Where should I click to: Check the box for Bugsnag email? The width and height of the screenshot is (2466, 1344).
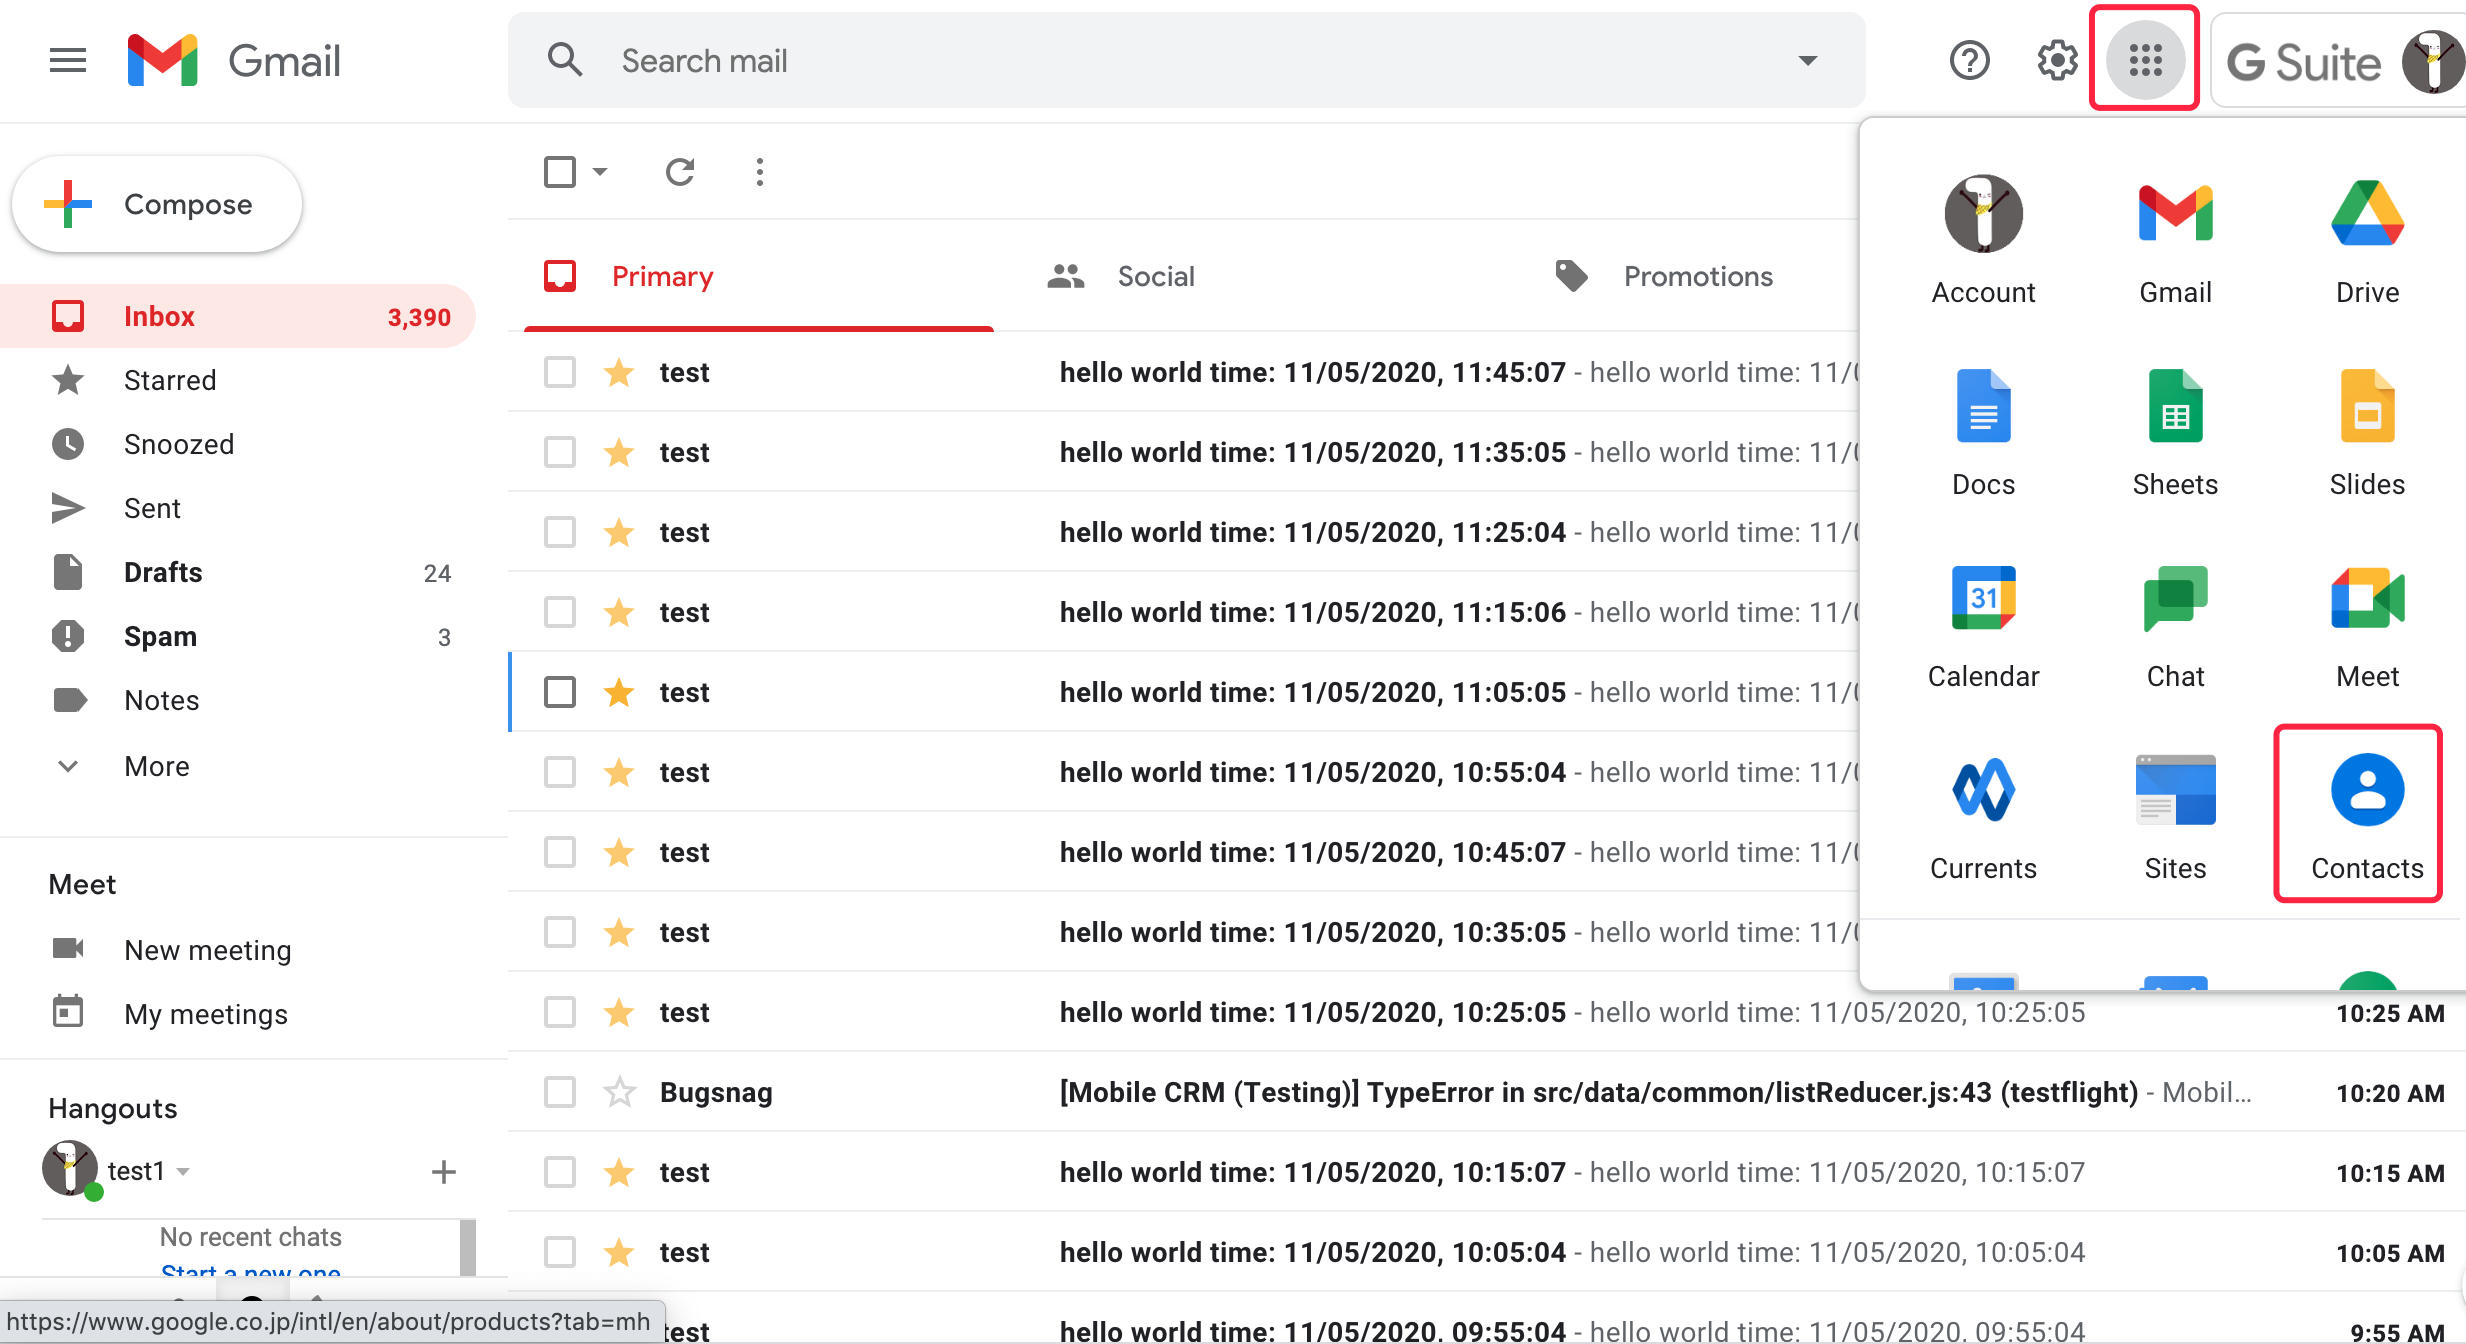pos(560,1092)
